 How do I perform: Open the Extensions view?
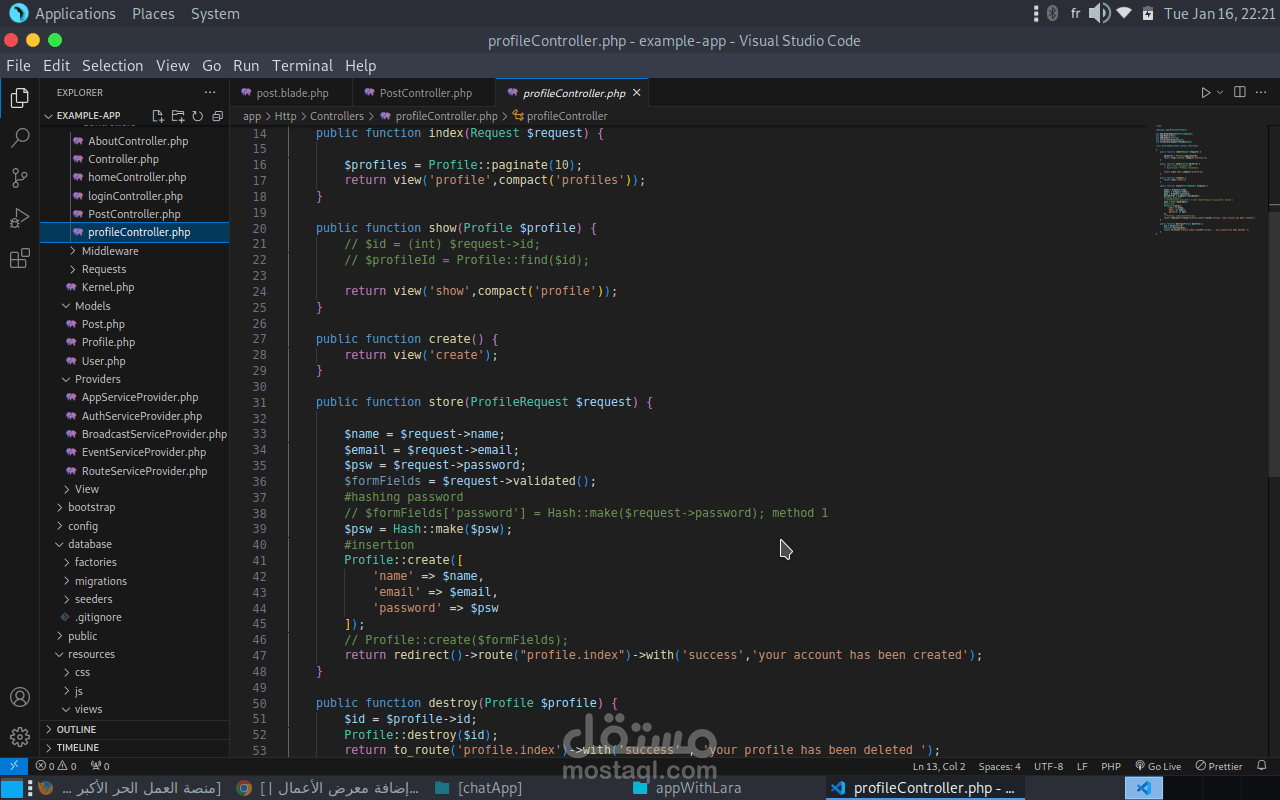click(19, 259)
